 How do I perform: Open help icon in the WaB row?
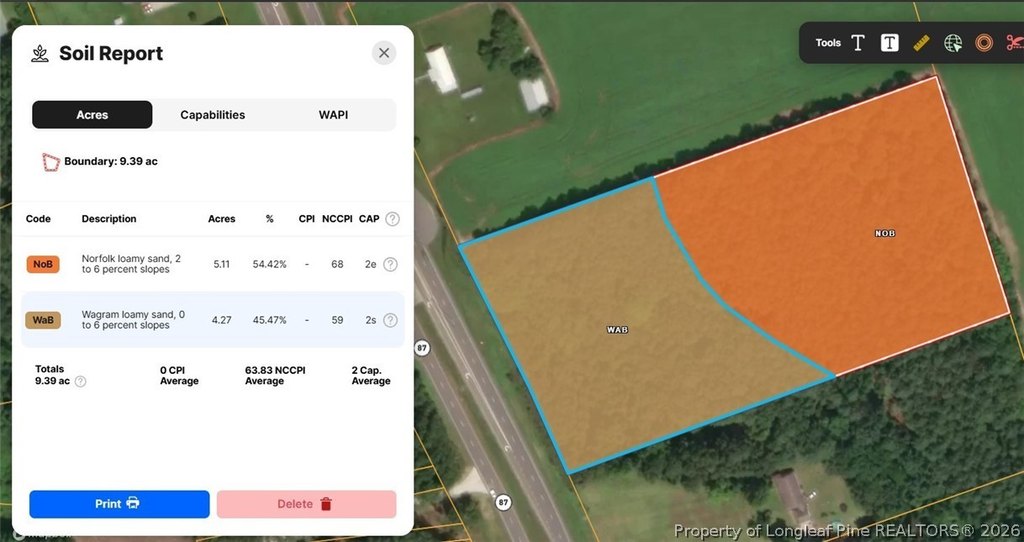click(x=390, y=320)
